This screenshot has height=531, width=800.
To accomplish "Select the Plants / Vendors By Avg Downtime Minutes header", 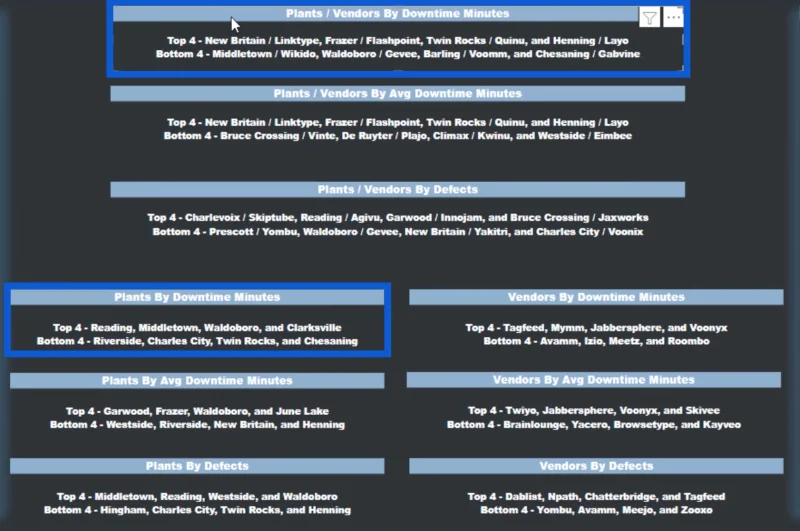I will pyautogui.click(x=397, y=94).
